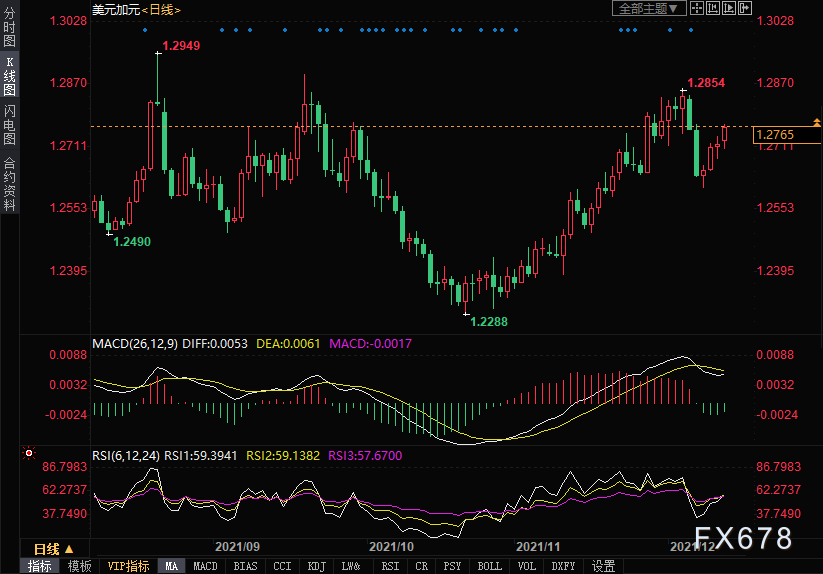Image resolution: width=823 pixels, height=574 pixels.
Task: Click the current price label 1.2765
Action: coord(776,135)
